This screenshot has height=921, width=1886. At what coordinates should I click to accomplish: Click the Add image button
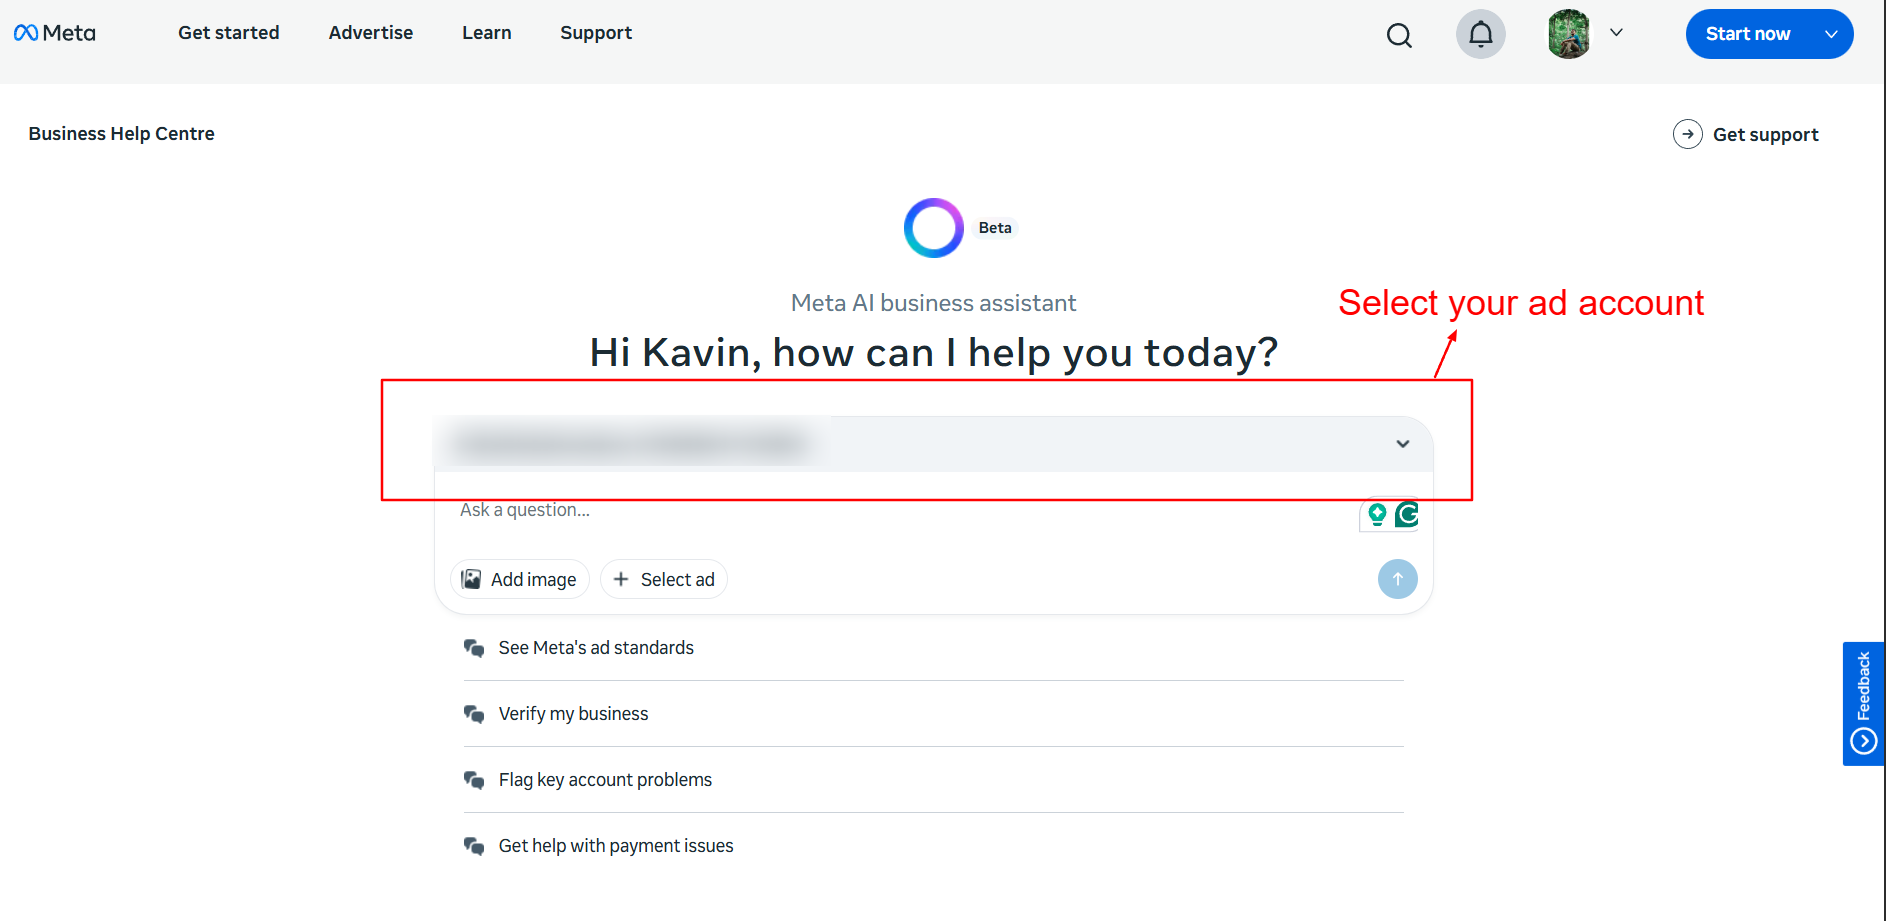519,579
